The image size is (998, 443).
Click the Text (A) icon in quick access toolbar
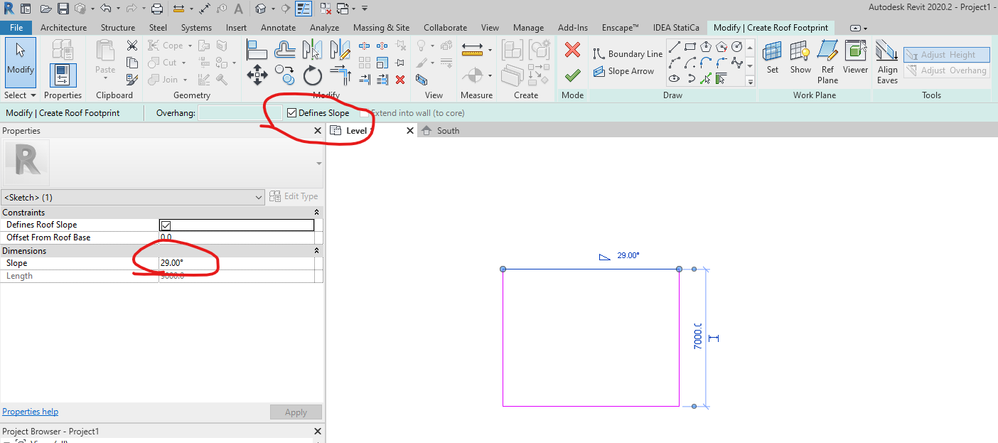tap(238, 9)
